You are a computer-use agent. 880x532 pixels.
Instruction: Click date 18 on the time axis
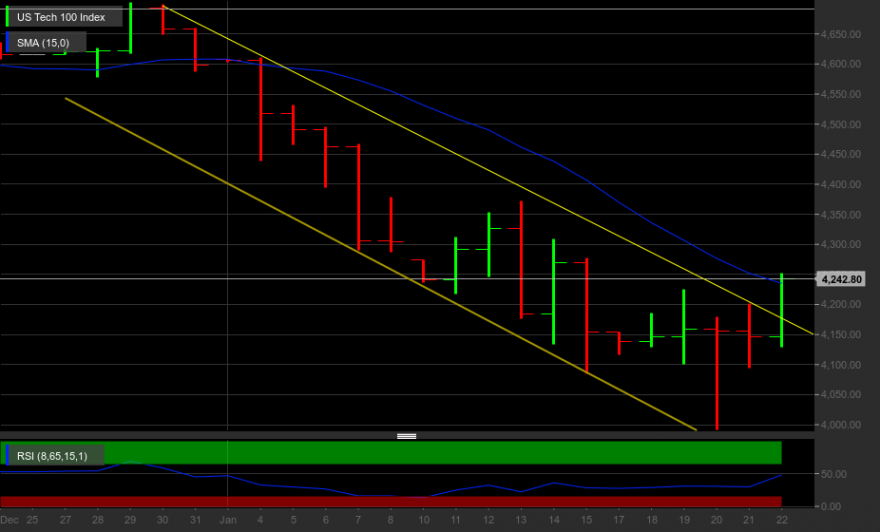(x=652, y=520)
